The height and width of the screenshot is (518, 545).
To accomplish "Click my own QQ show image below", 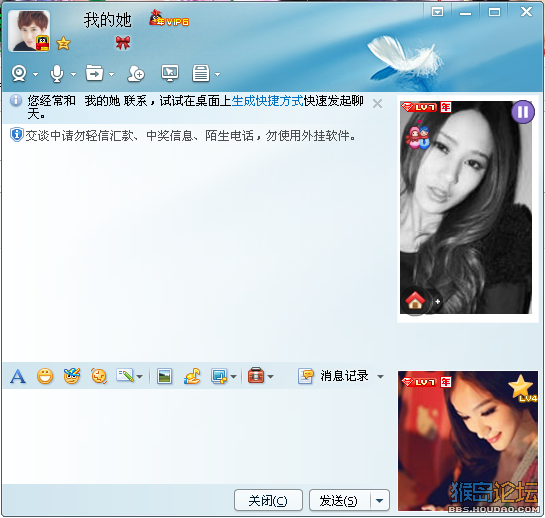I will tap(468, 442).
